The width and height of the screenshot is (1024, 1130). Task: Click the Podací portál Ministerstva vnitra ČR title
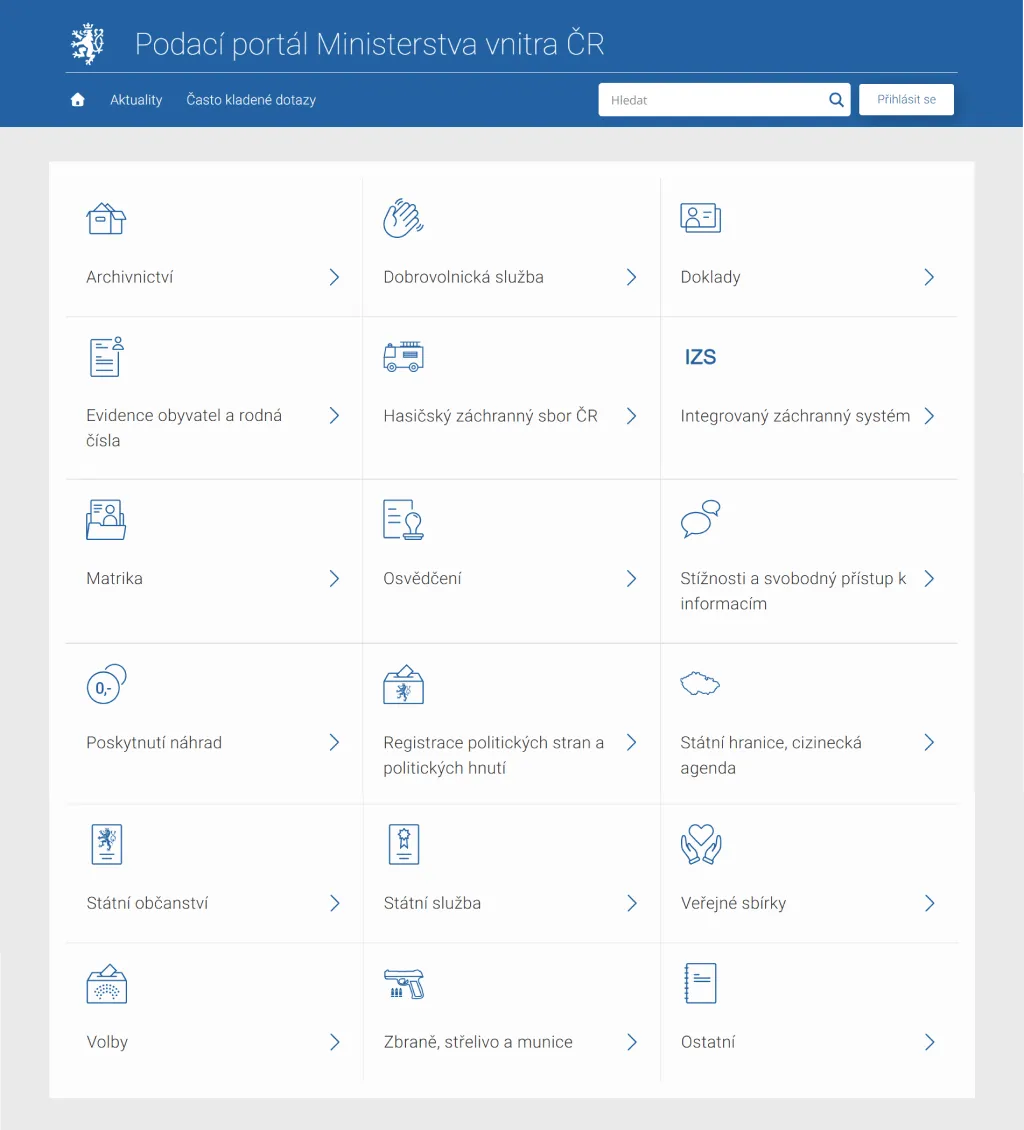[370, 44]
